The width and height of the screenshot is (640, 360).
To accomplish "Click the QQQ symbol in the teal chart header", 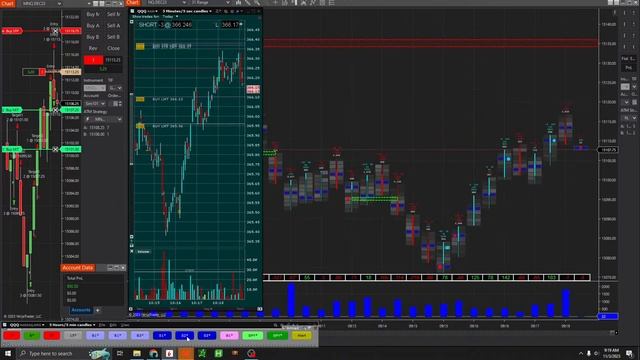I will click(142, 11).
